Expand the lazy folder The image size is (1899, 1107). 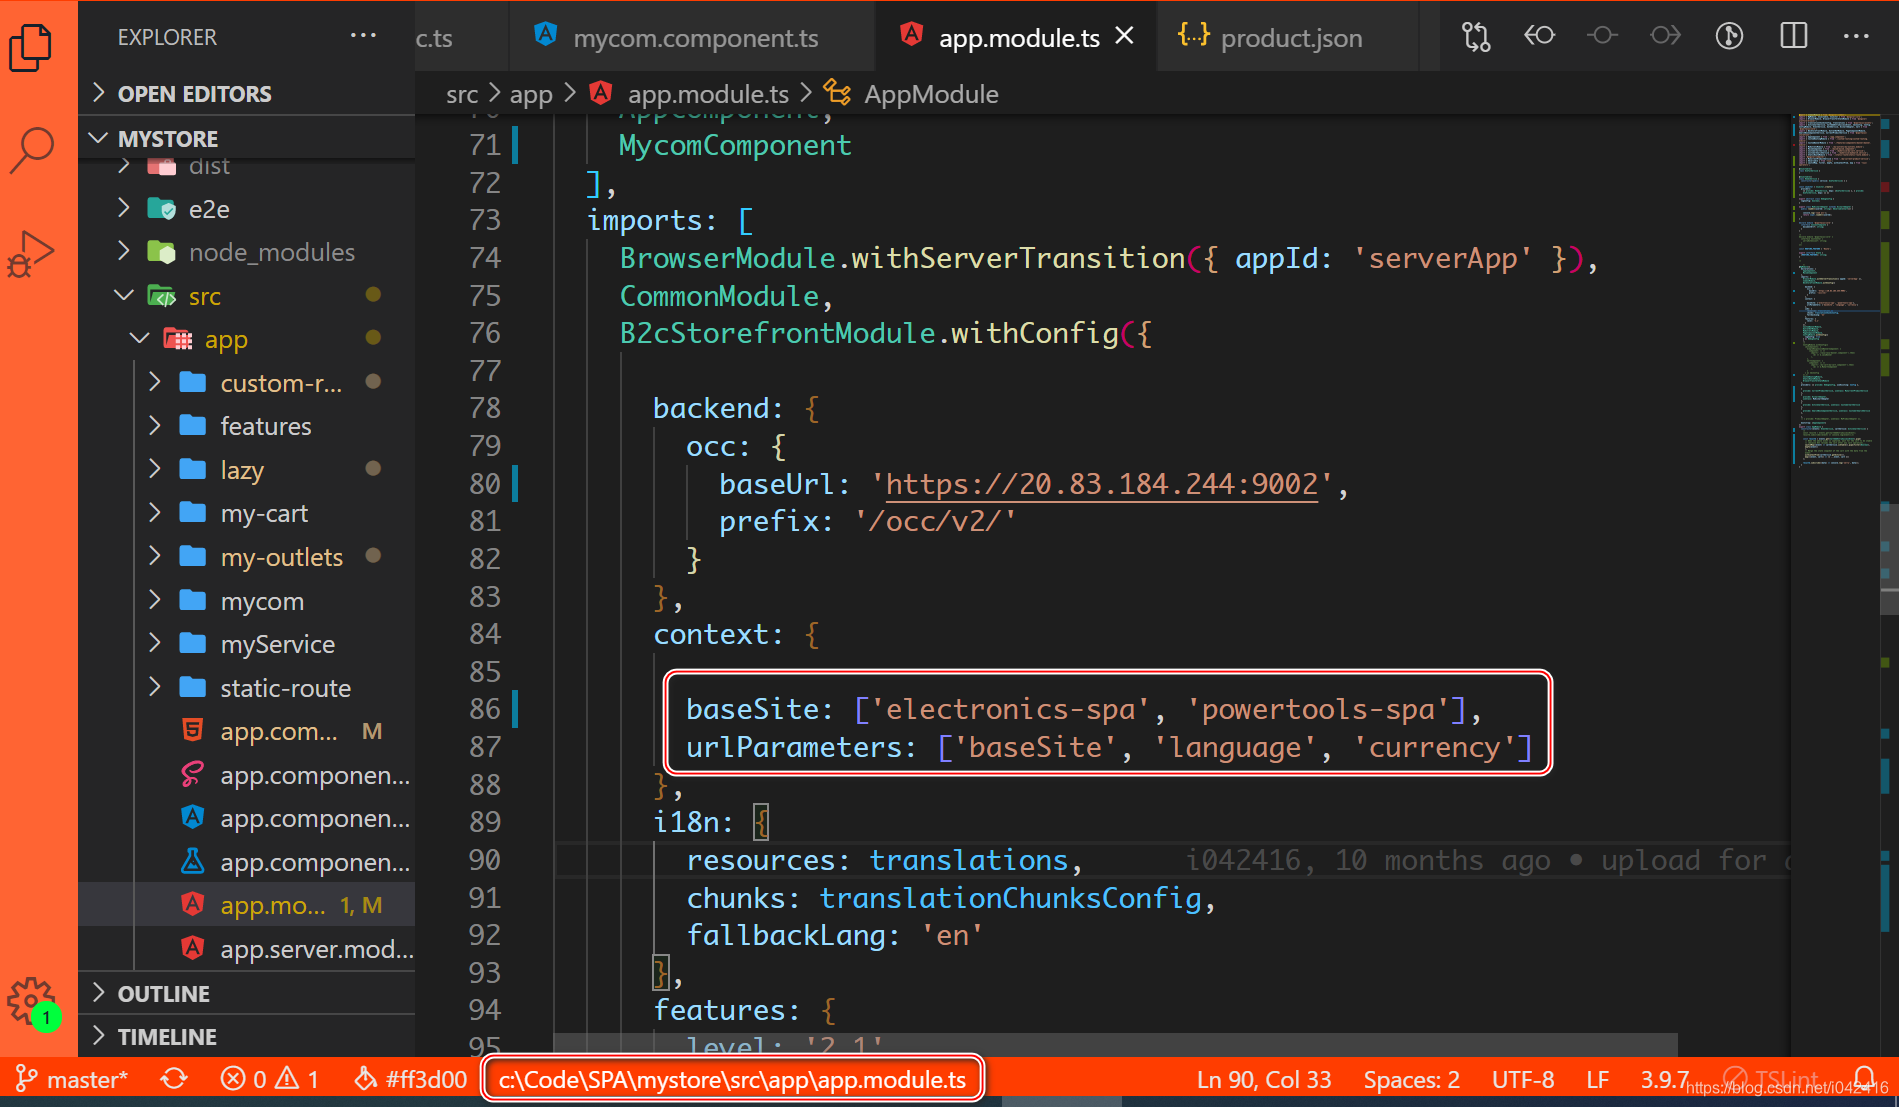coord(246,470)
